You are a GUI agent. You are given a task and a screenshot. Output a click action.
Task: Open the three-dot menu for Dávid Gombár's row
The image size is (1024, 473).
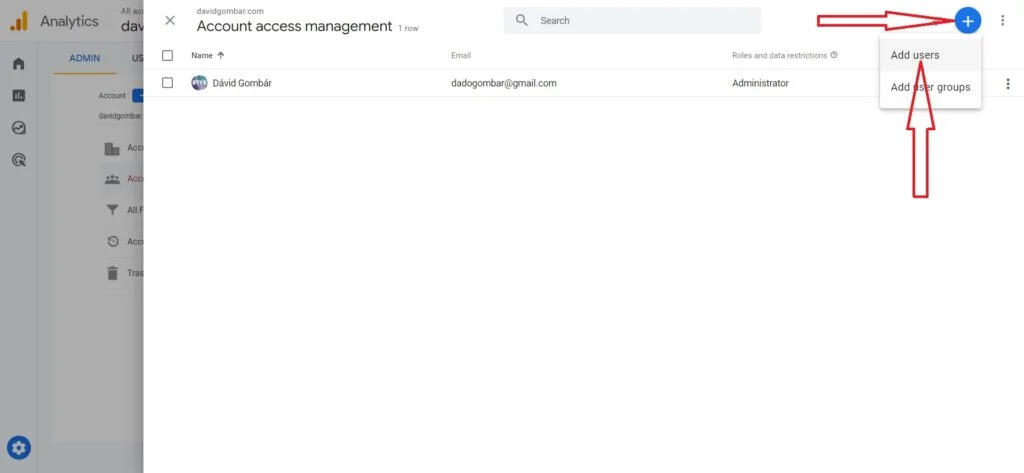[1008, 84]
